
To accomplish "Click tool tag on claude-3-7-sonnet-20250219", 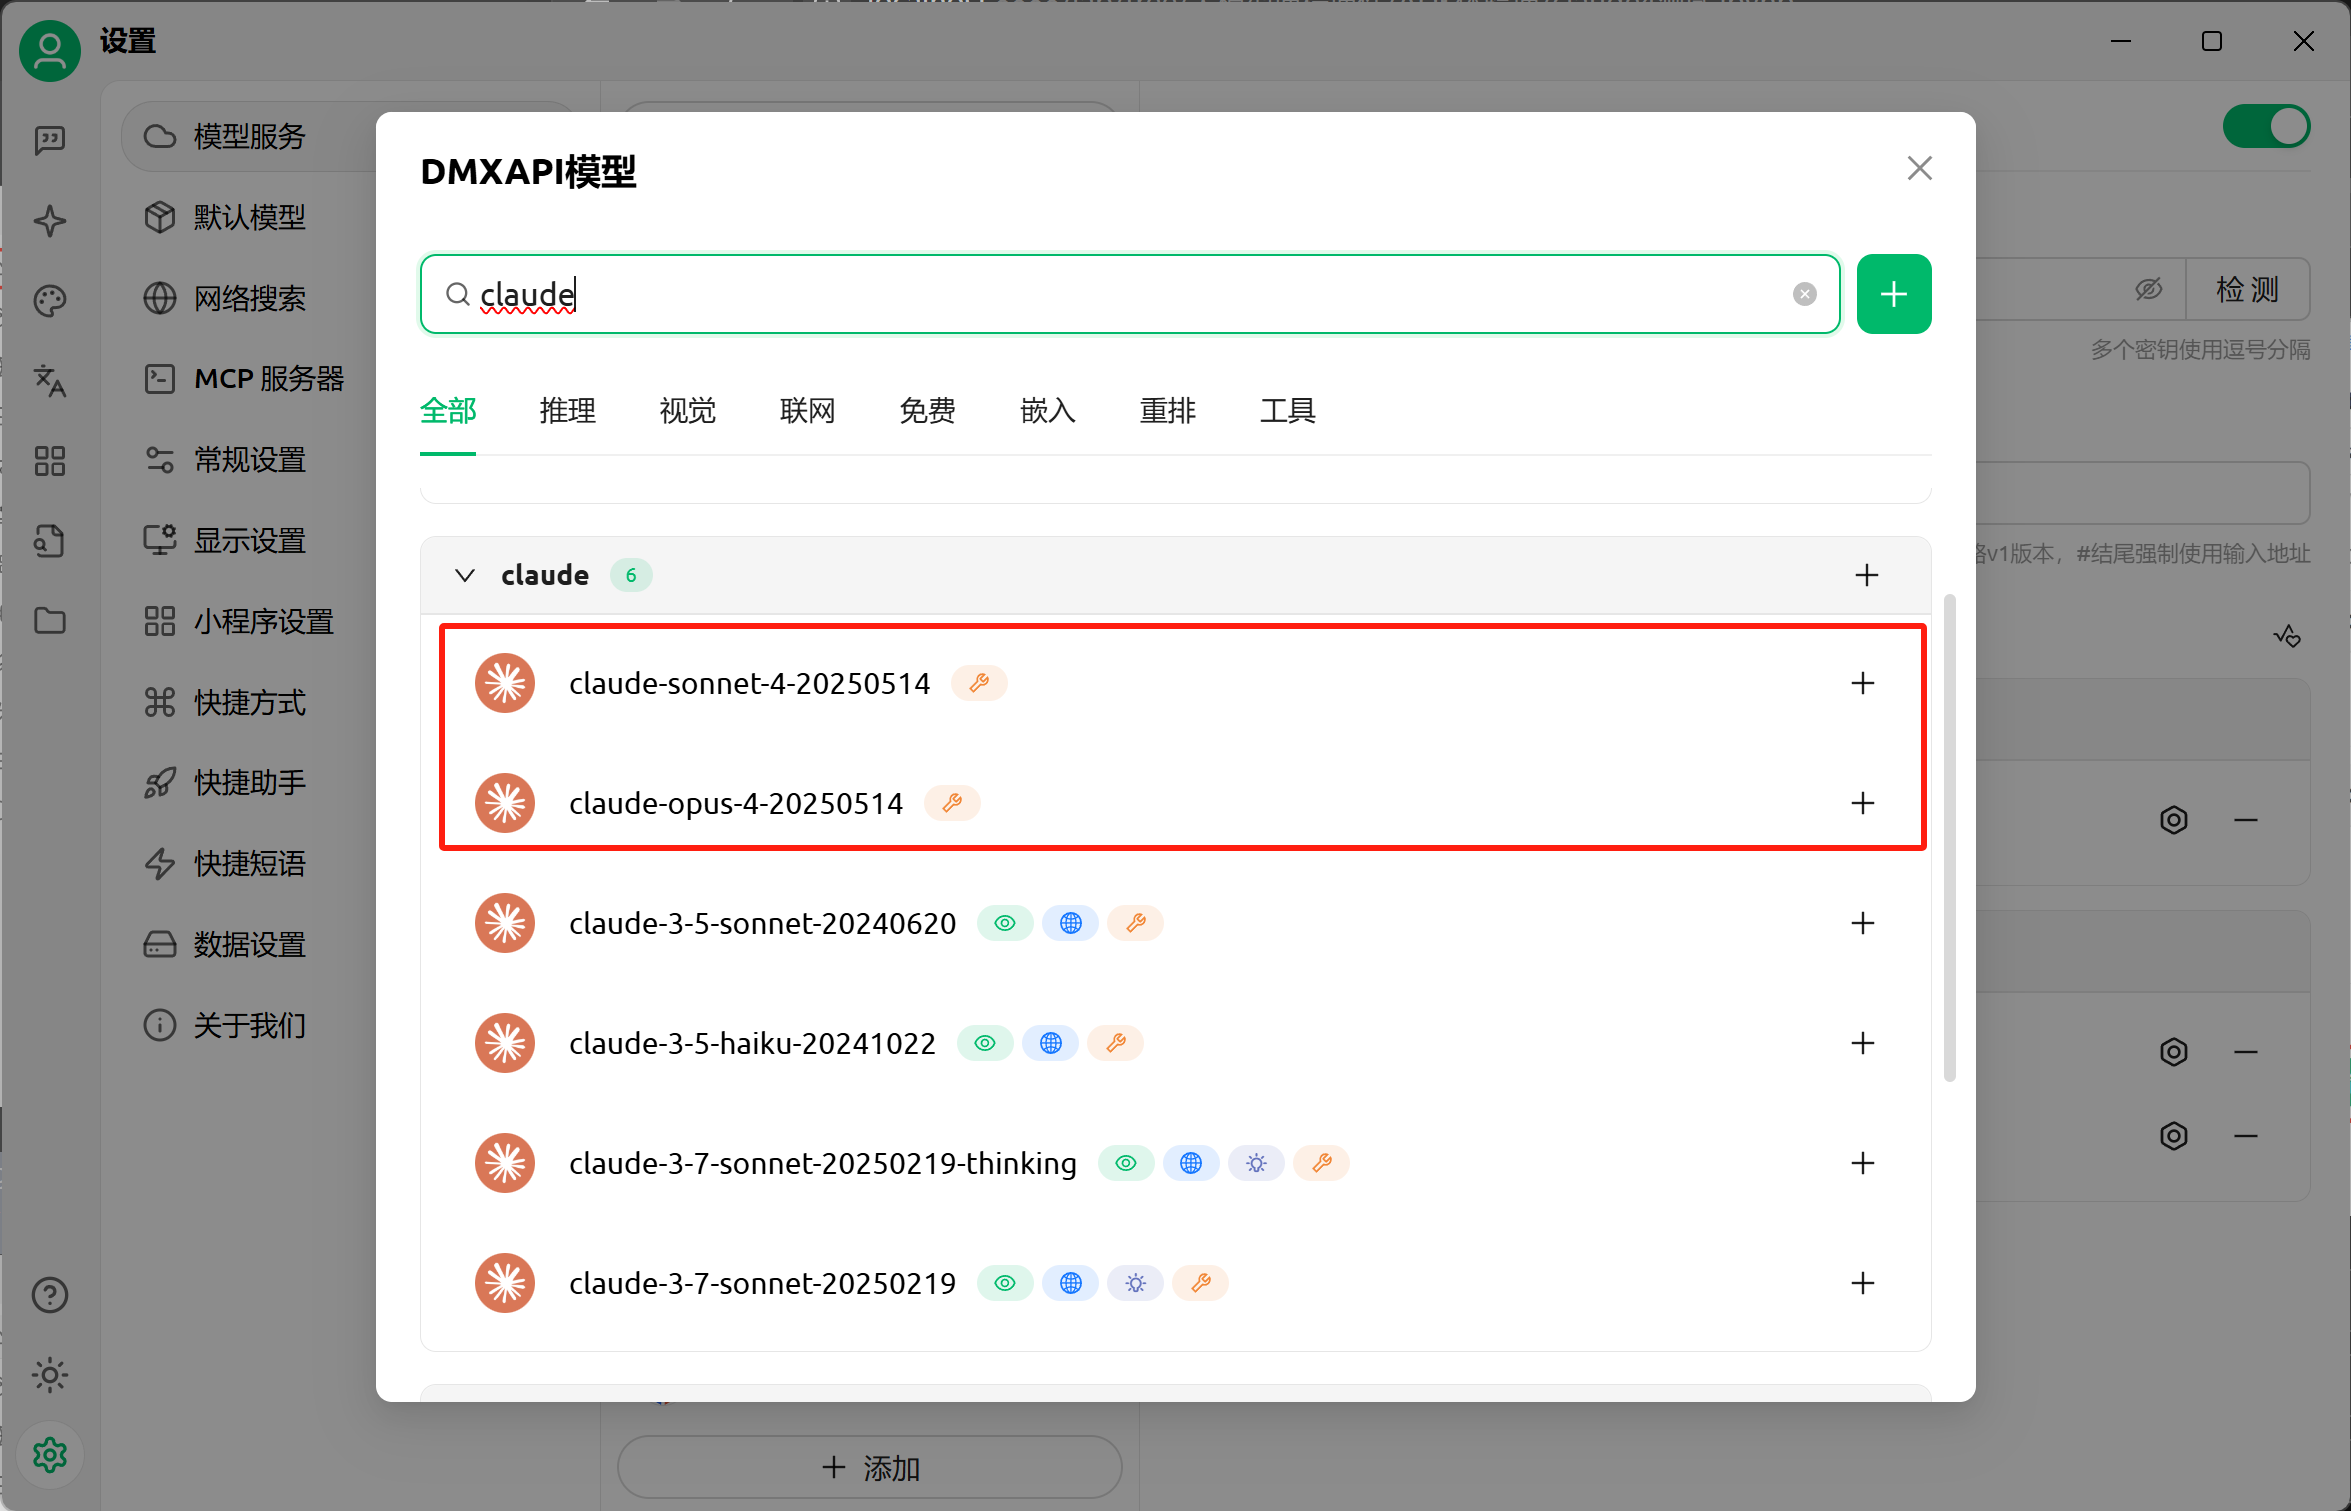I will (x=1201, y=1283).
